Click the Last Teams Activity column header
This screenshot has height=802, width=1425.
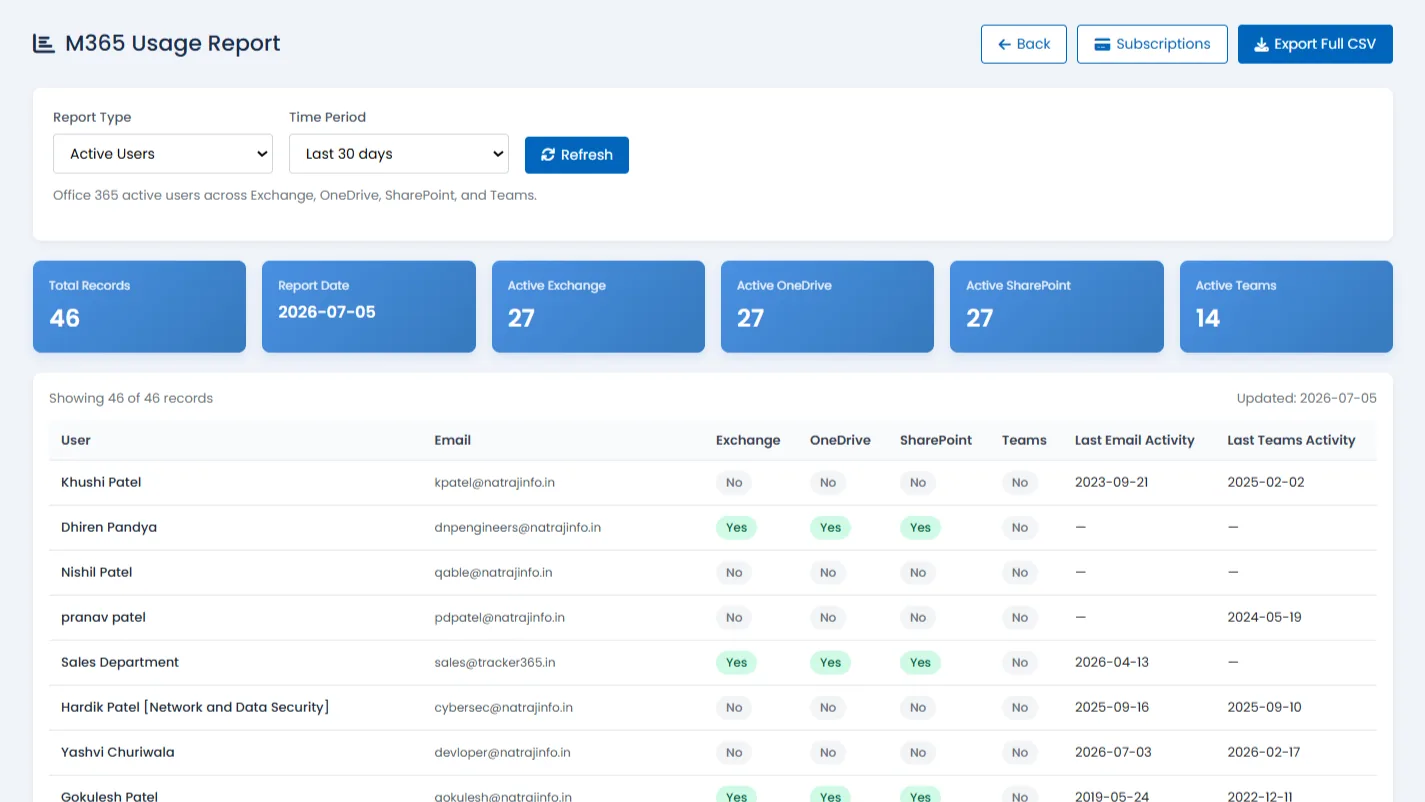point(1291,440)
